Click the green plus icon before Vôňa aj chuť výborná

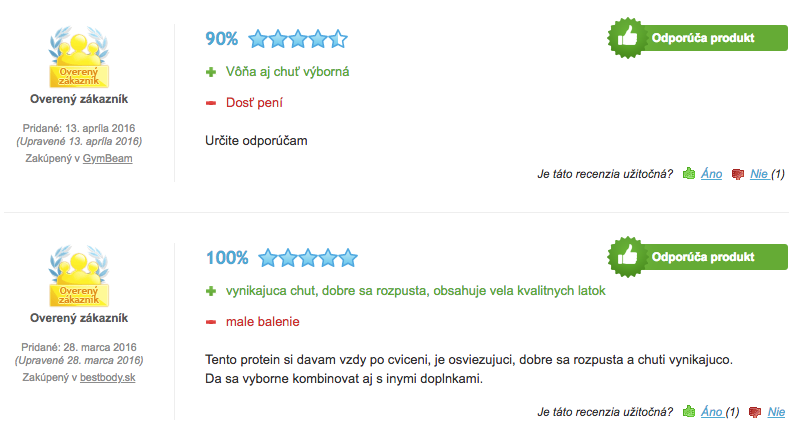[x=211, y=72]
